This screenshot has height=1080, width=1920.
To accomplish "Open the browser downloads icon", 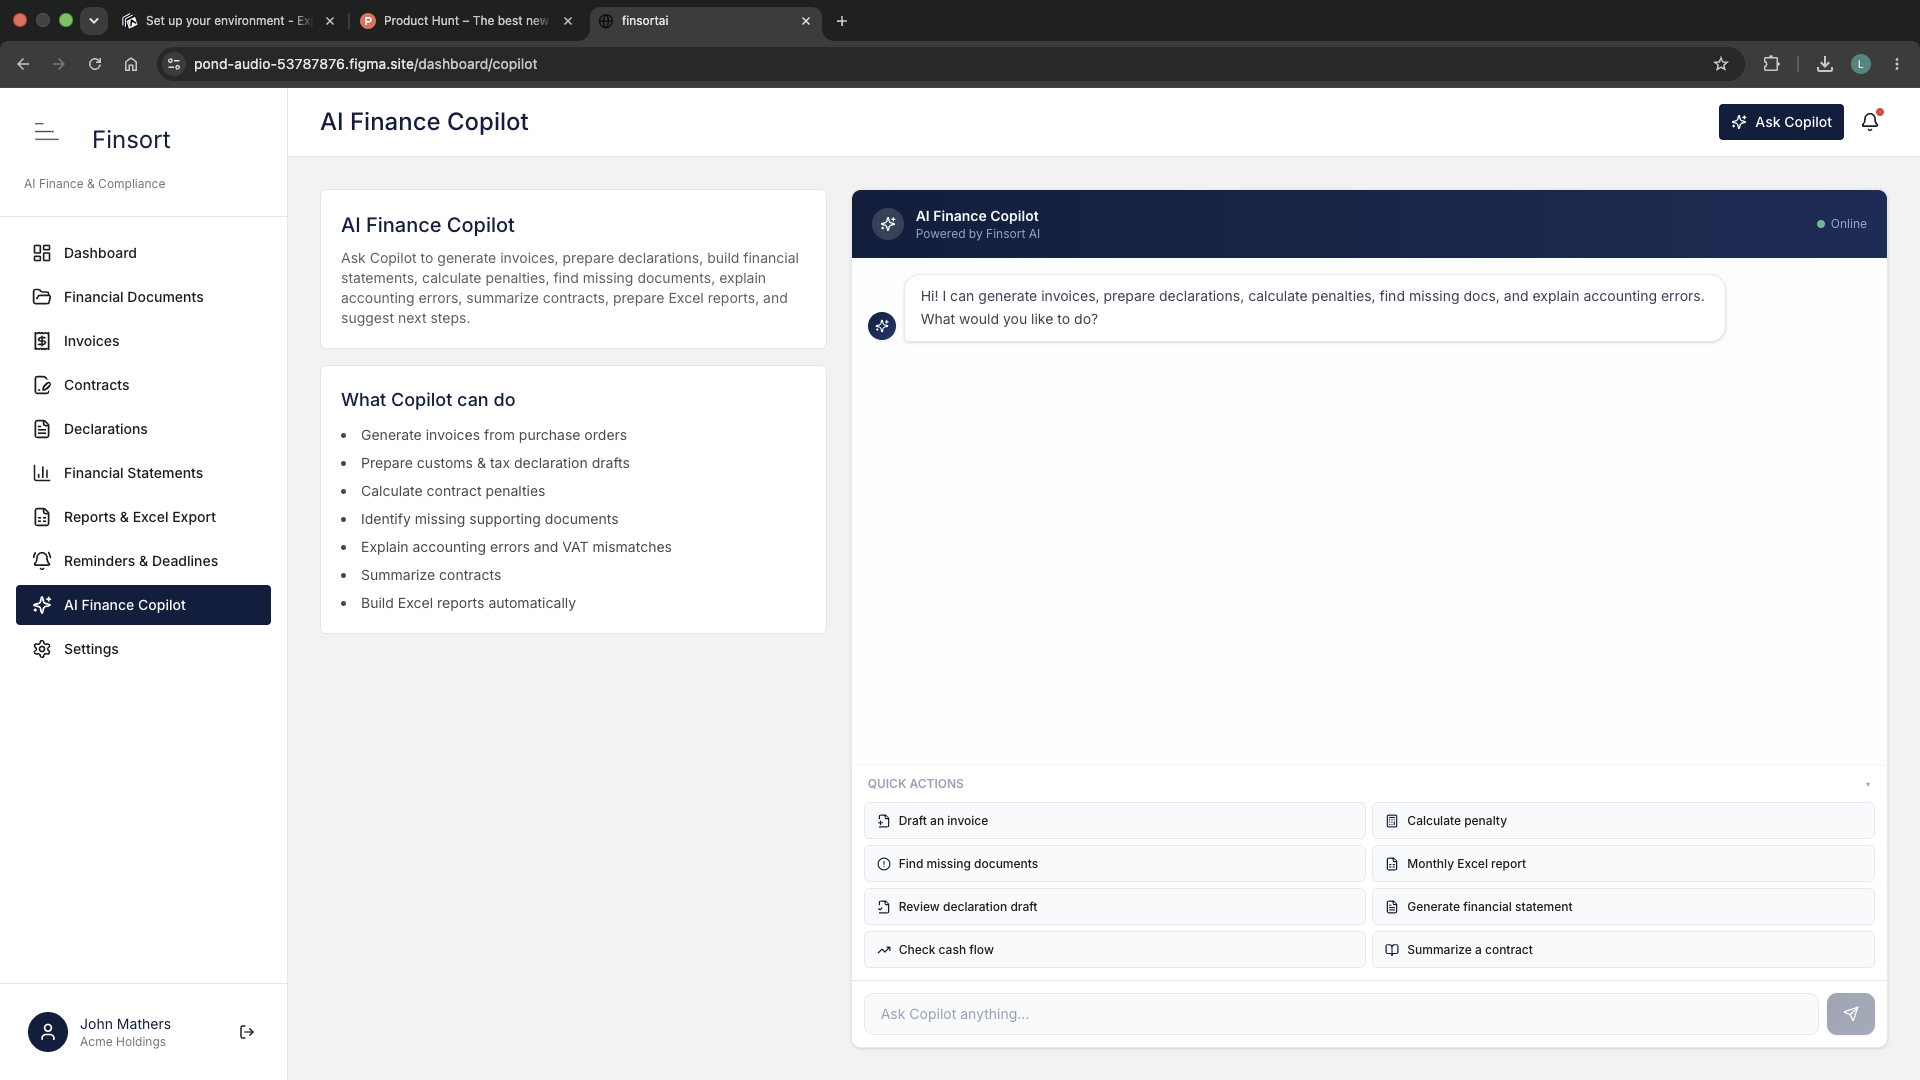I will coord(1825,64).
